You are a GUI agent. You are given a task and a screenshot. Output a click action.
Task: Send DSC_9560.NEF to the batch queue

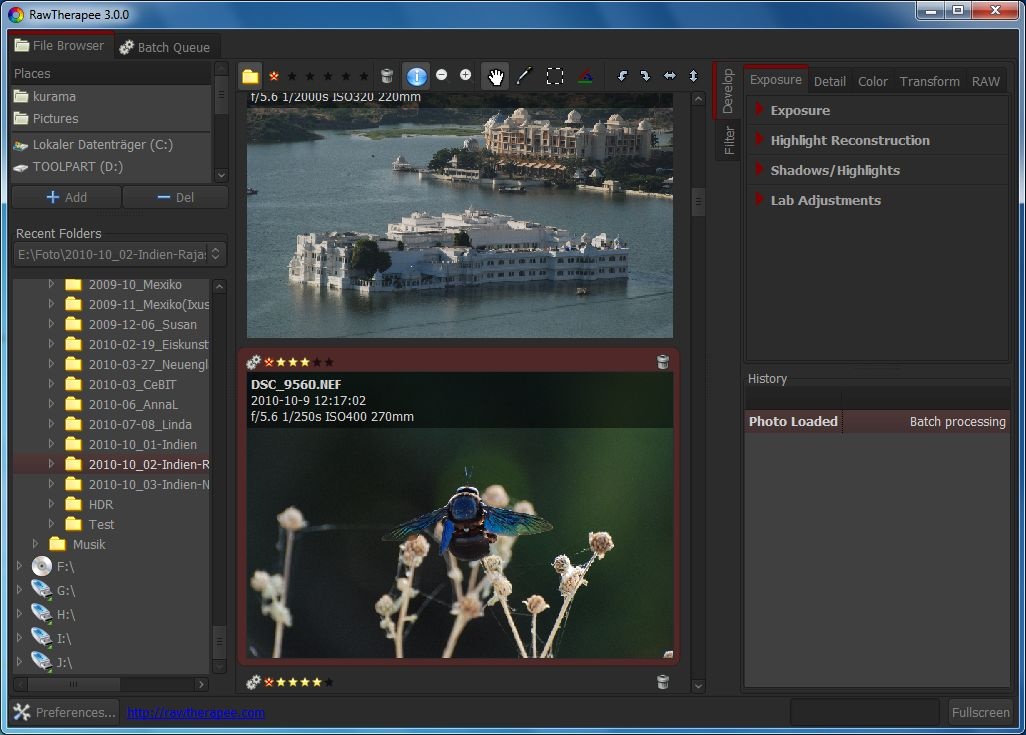coord(254,362)
